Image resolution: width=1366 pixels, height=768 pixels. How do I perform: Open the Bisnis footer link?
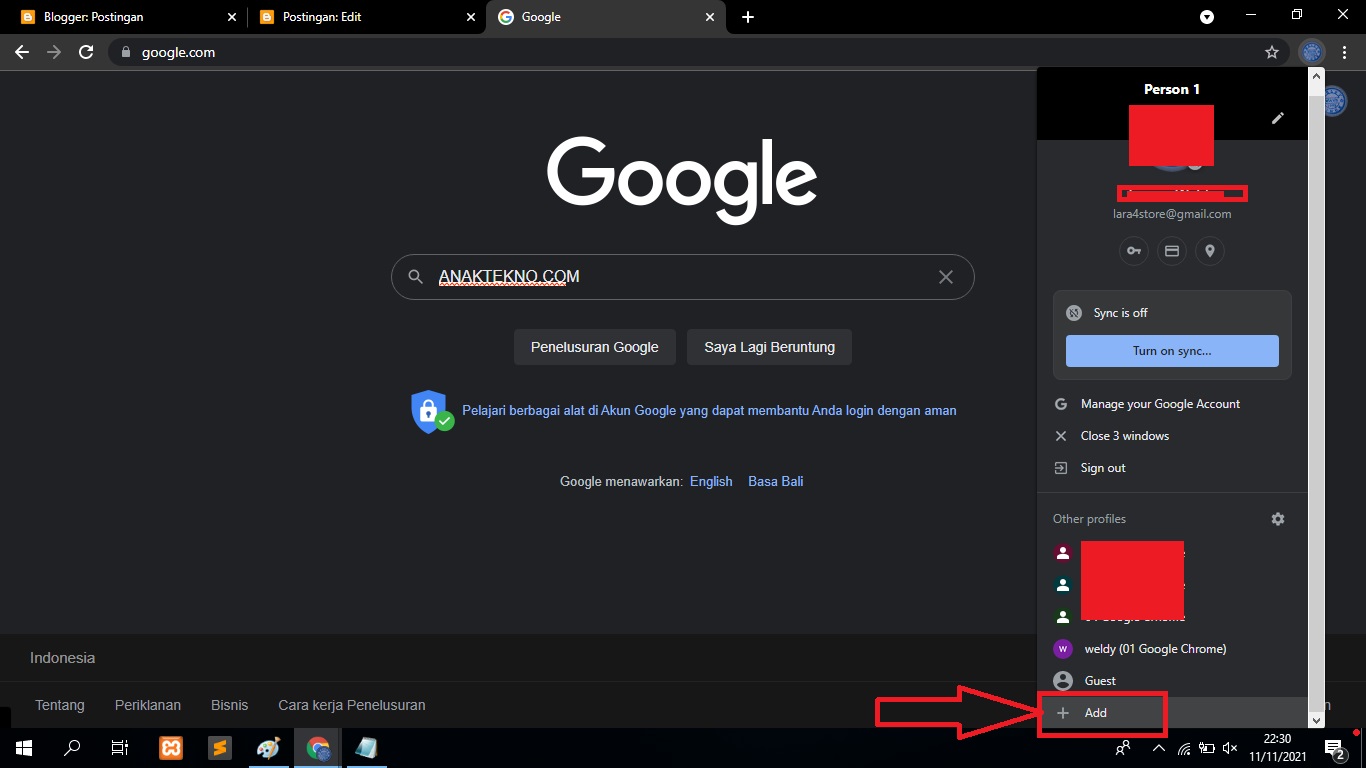(229, 705)
